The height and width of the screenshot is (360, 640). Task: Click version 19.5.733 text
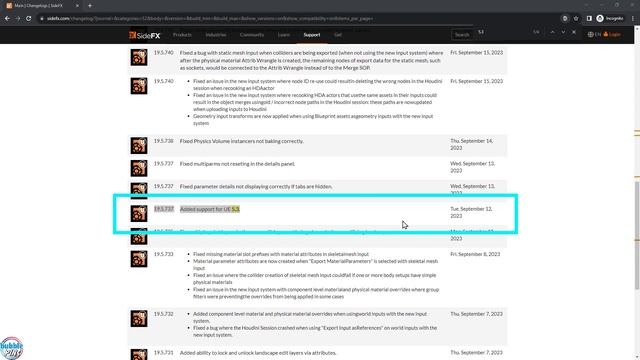(163, 254)
